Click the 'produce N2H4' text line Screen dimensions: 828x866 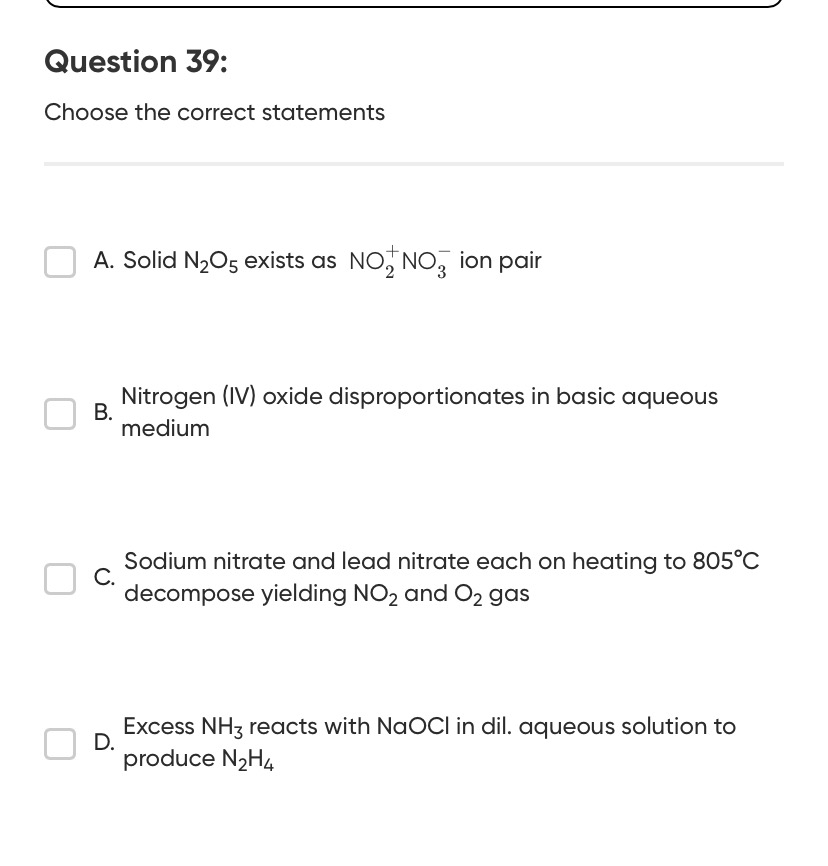click(198, 759)
